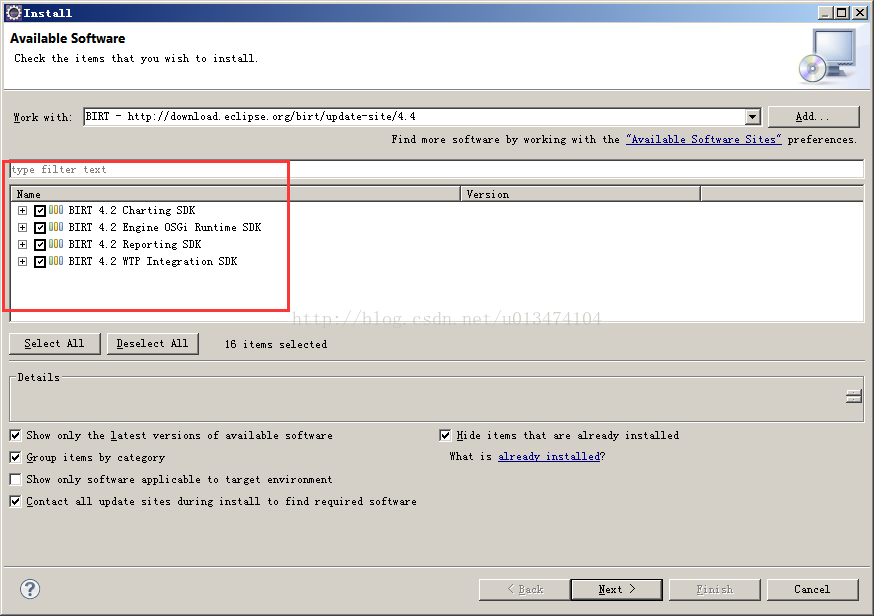Screen dimensions: 874x616
Task: Click the BIRT 4.2 WTP Integration SDK icon
Action: (x=56, y=261)
